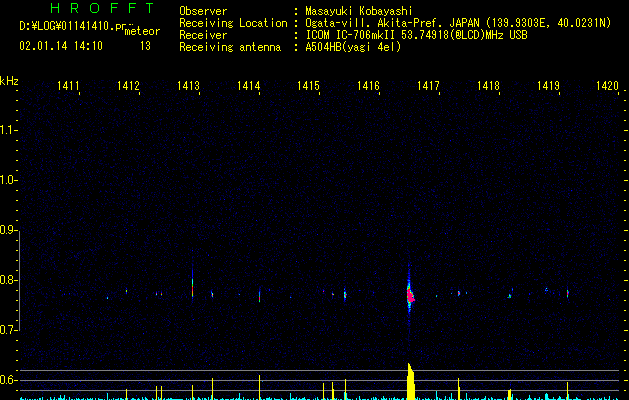This screenshot has width=629, height=400.
Task: Click the 'meteor' counter label
Action: tap(142, 31)
